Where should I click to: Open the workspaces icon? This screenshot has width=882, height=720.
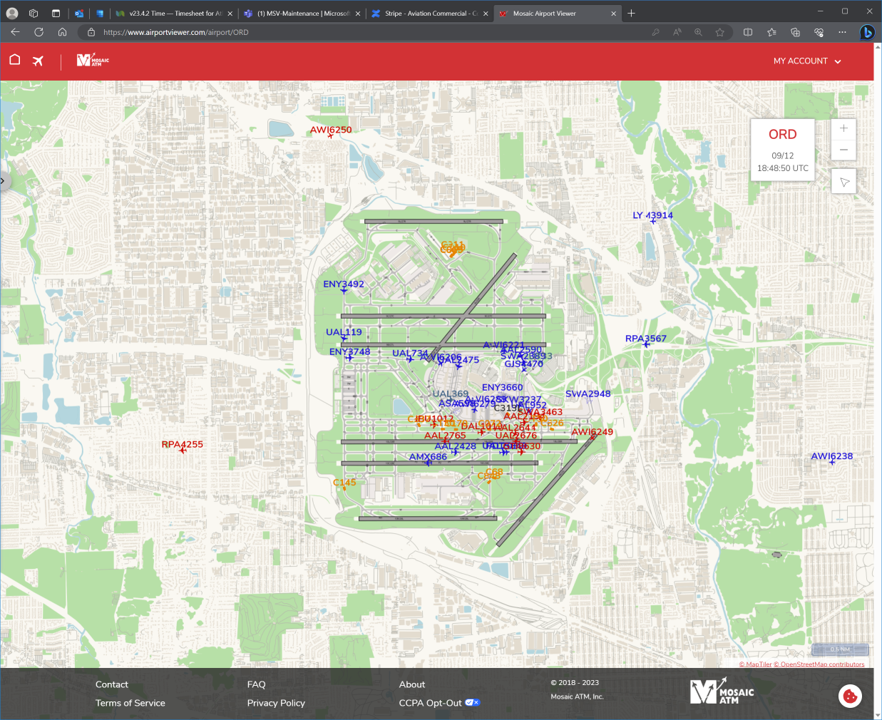[x=34, y=13]
